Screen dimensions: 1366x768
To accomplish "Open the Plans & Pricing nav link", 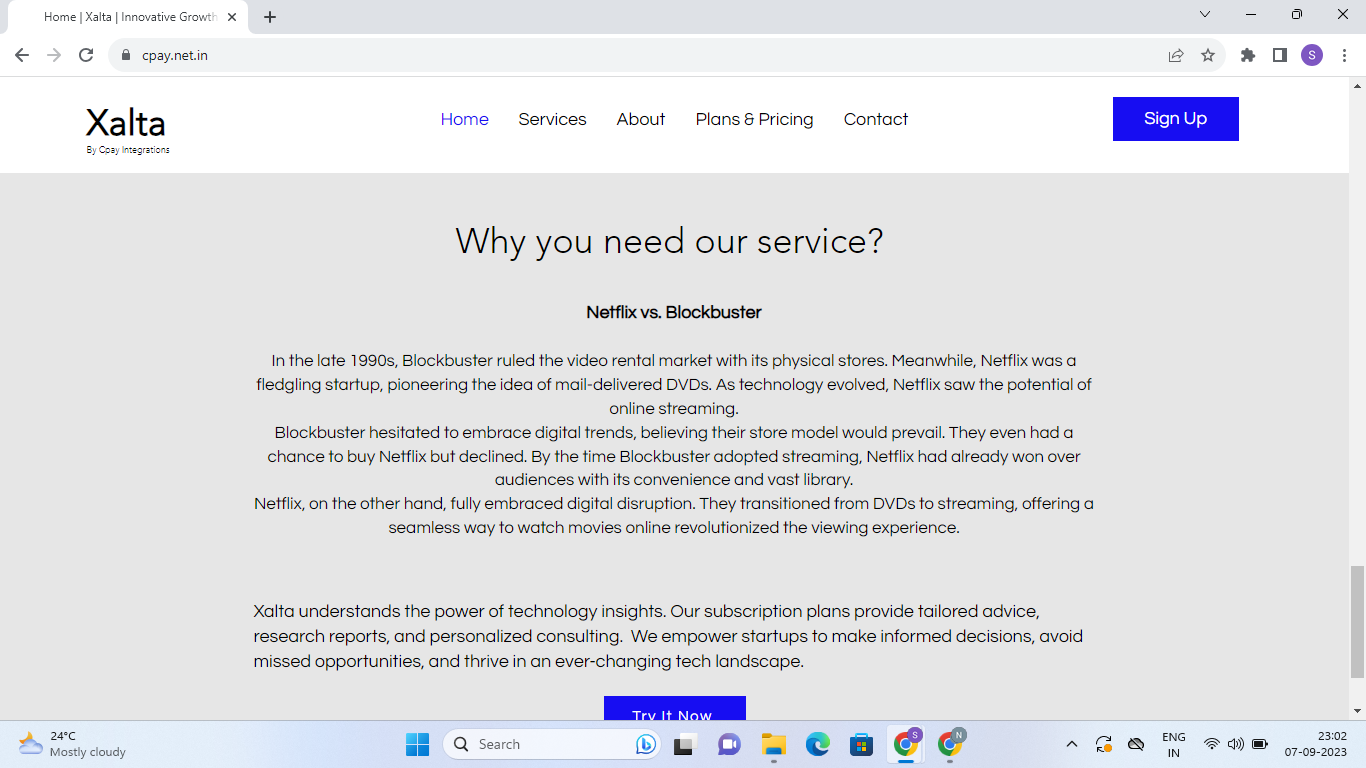I will (x=755, y=119).
